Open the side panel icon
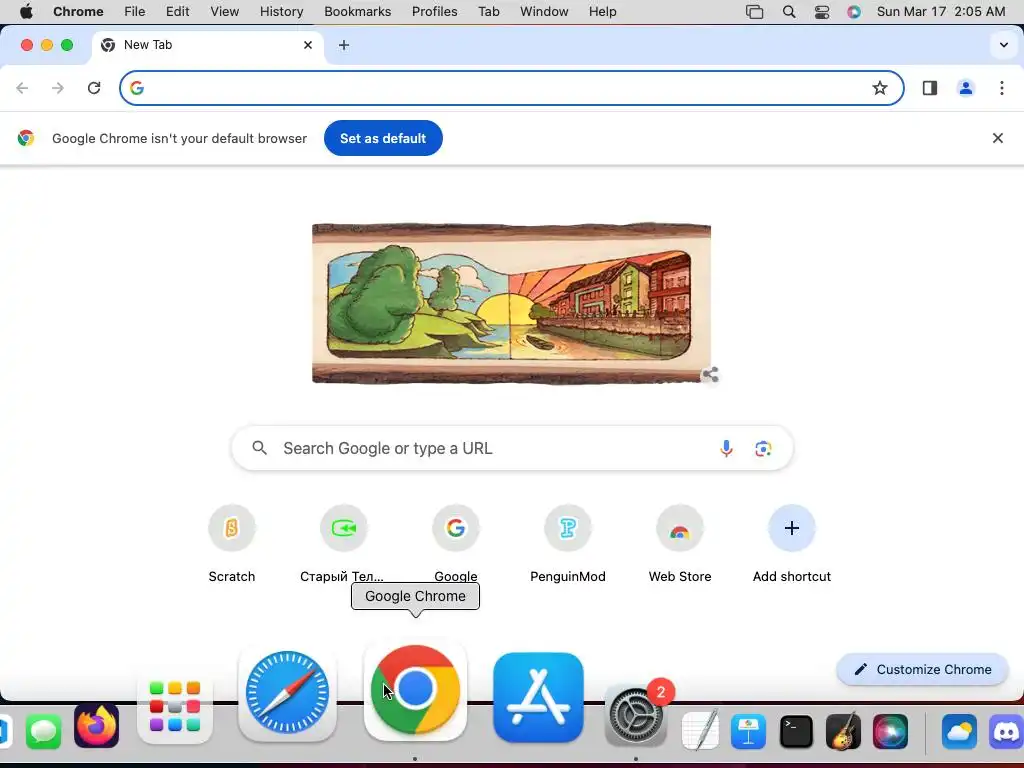This screenshot has height=768, width=1024. point(929,88)
